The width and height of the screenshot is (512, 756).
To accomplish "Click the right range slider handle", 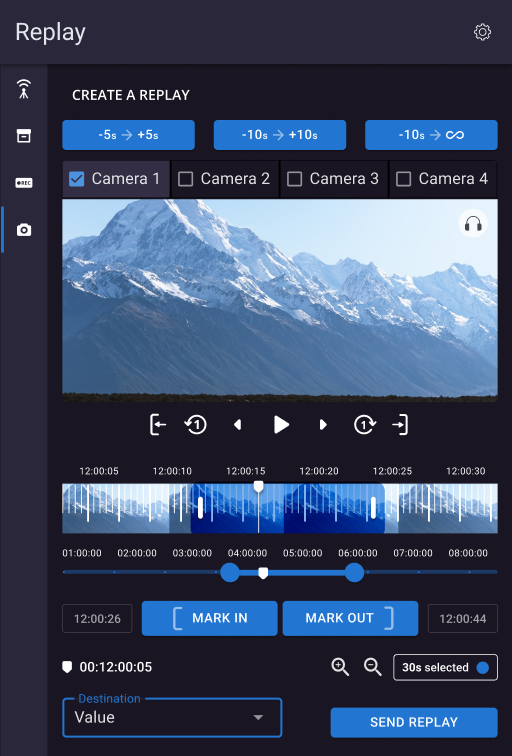I will [354, 572].
